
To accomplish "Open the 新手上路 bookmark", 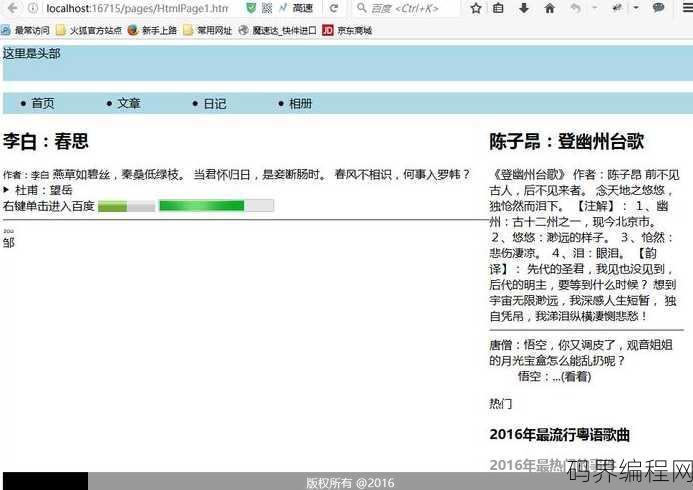I will point(152,30).
